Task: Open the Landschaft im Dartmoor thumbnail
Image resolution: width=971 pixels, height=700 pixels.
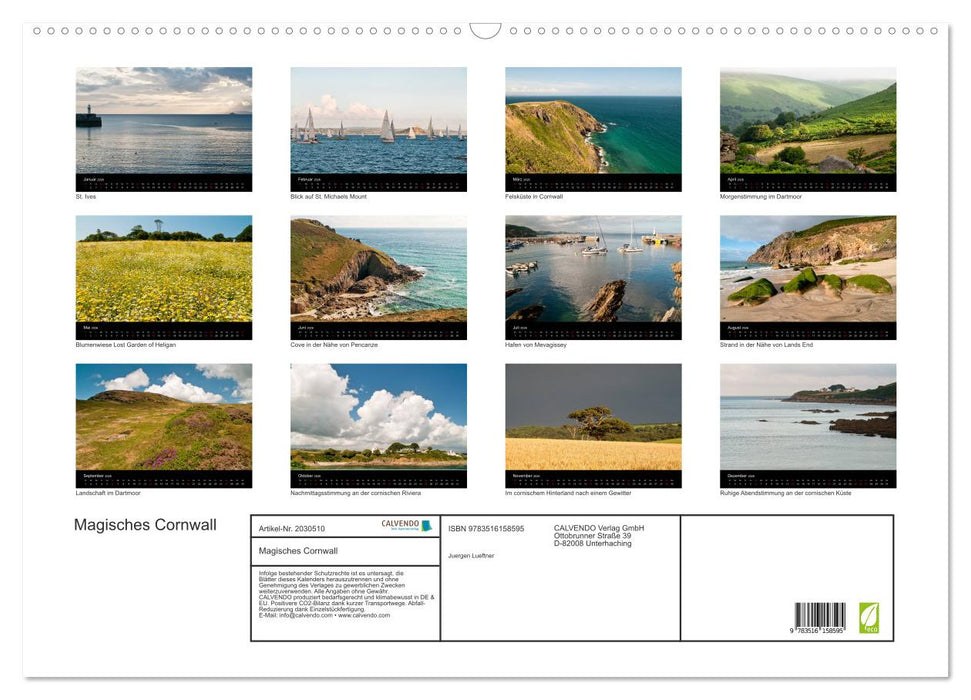Action: pyautogui.click(x=163, y=420)
